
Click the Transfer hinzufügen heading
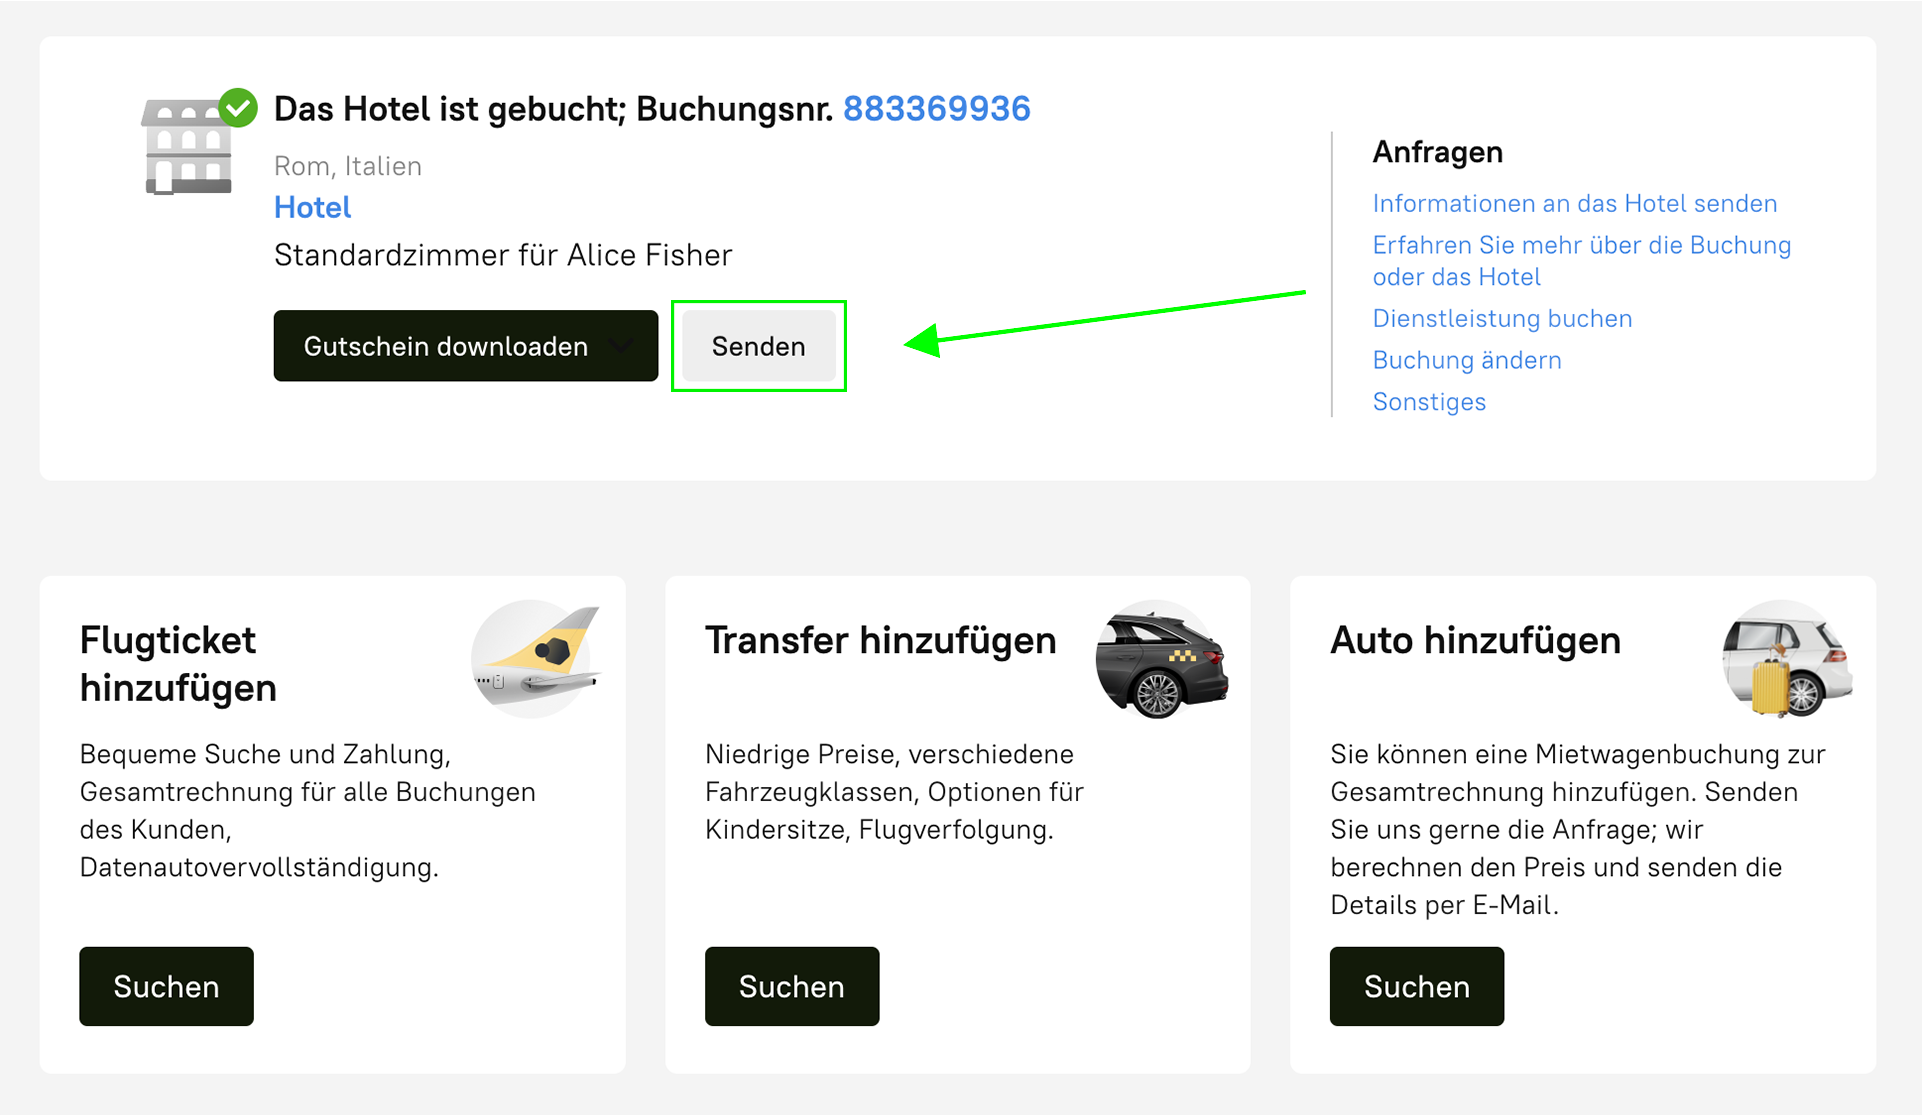880,640
